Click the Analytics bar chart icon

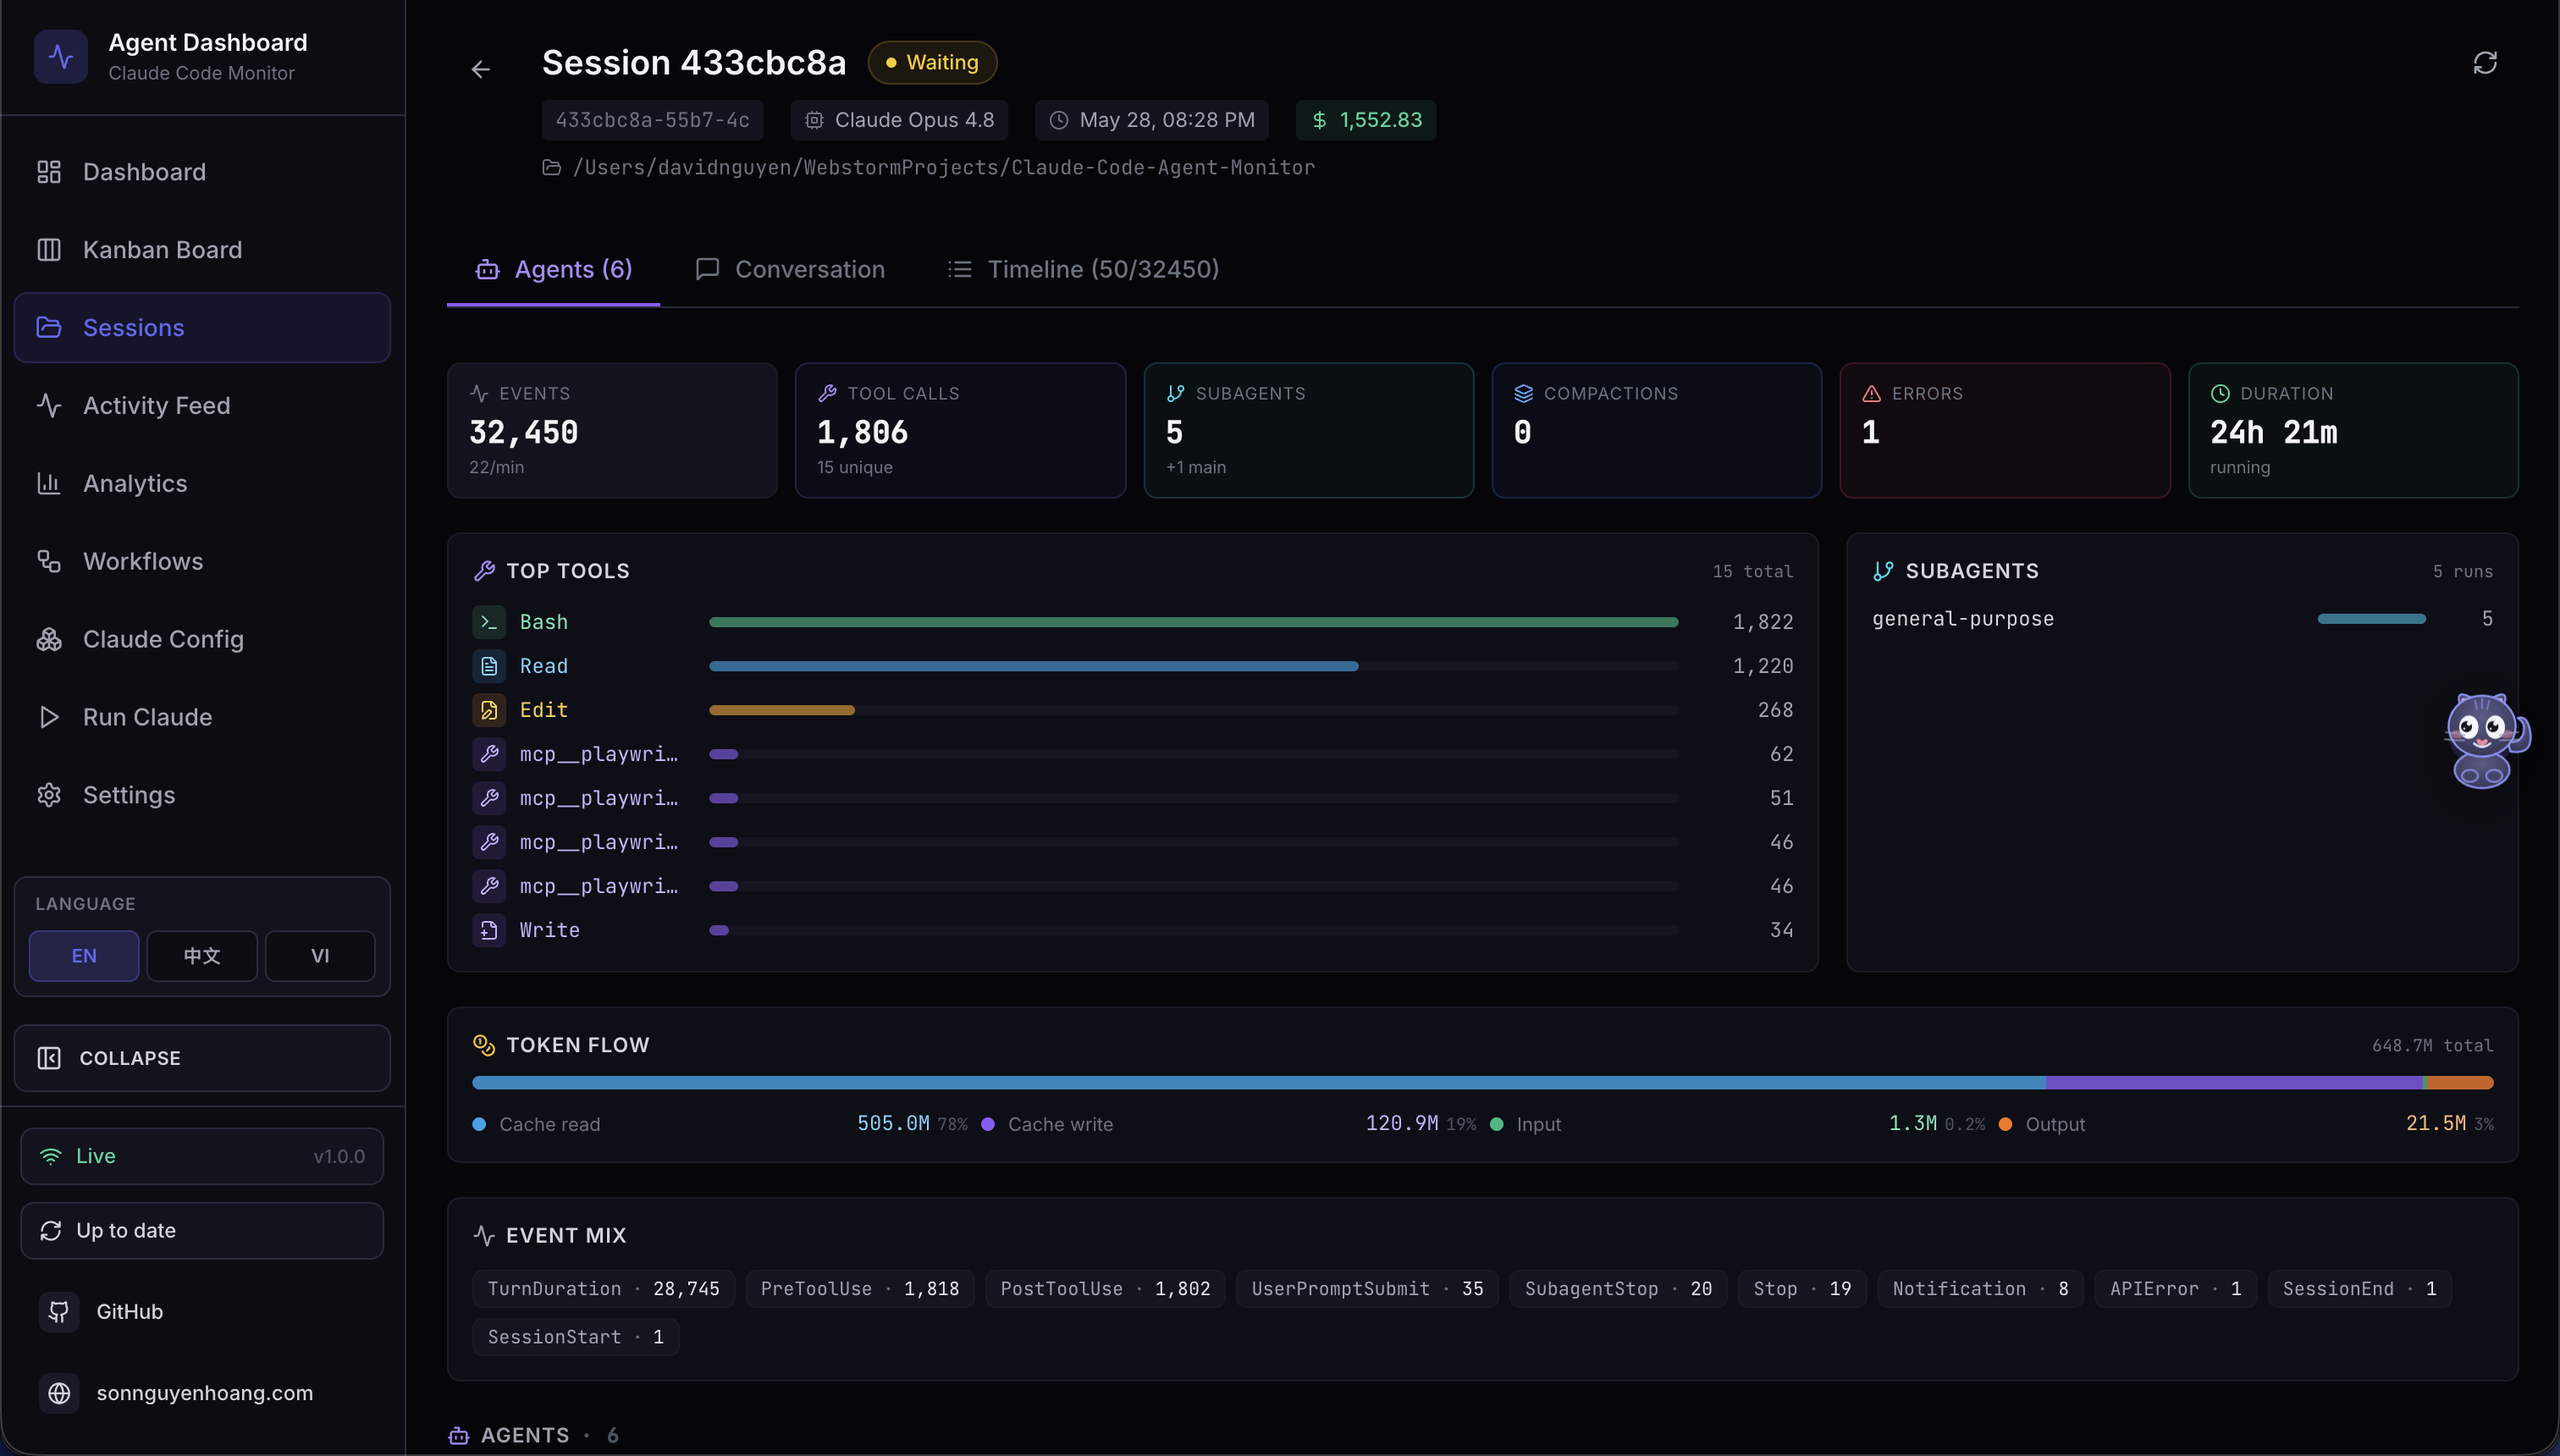tap(49, 484)
